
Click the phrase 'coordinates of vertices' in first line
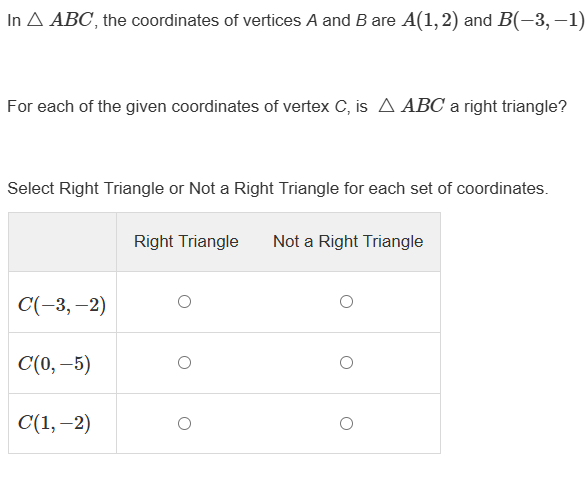tap(216, 21)
